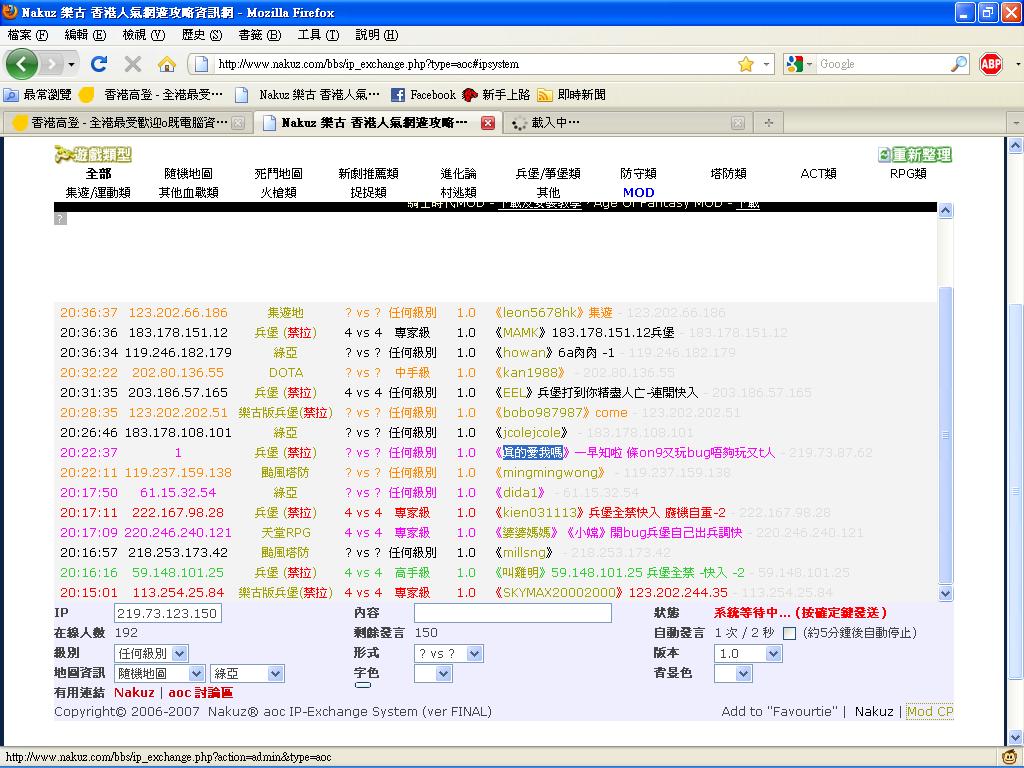Open 香港高登 bookmark in bookmarks toolbar
Screen dimensions: 1024x768
(152, 95)
